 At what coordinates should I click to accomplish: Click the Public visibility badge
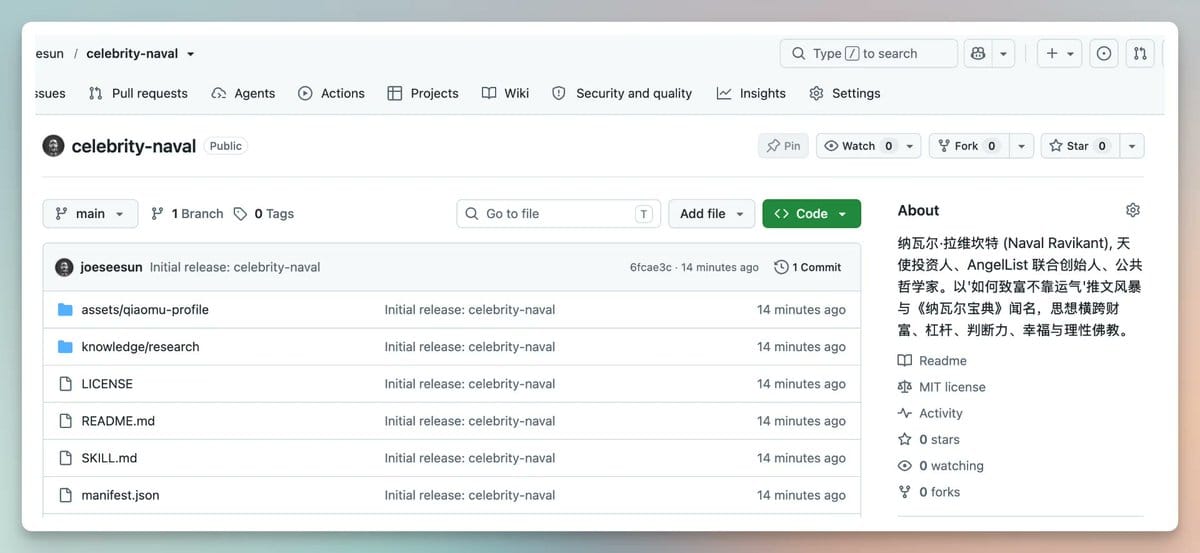226,146
